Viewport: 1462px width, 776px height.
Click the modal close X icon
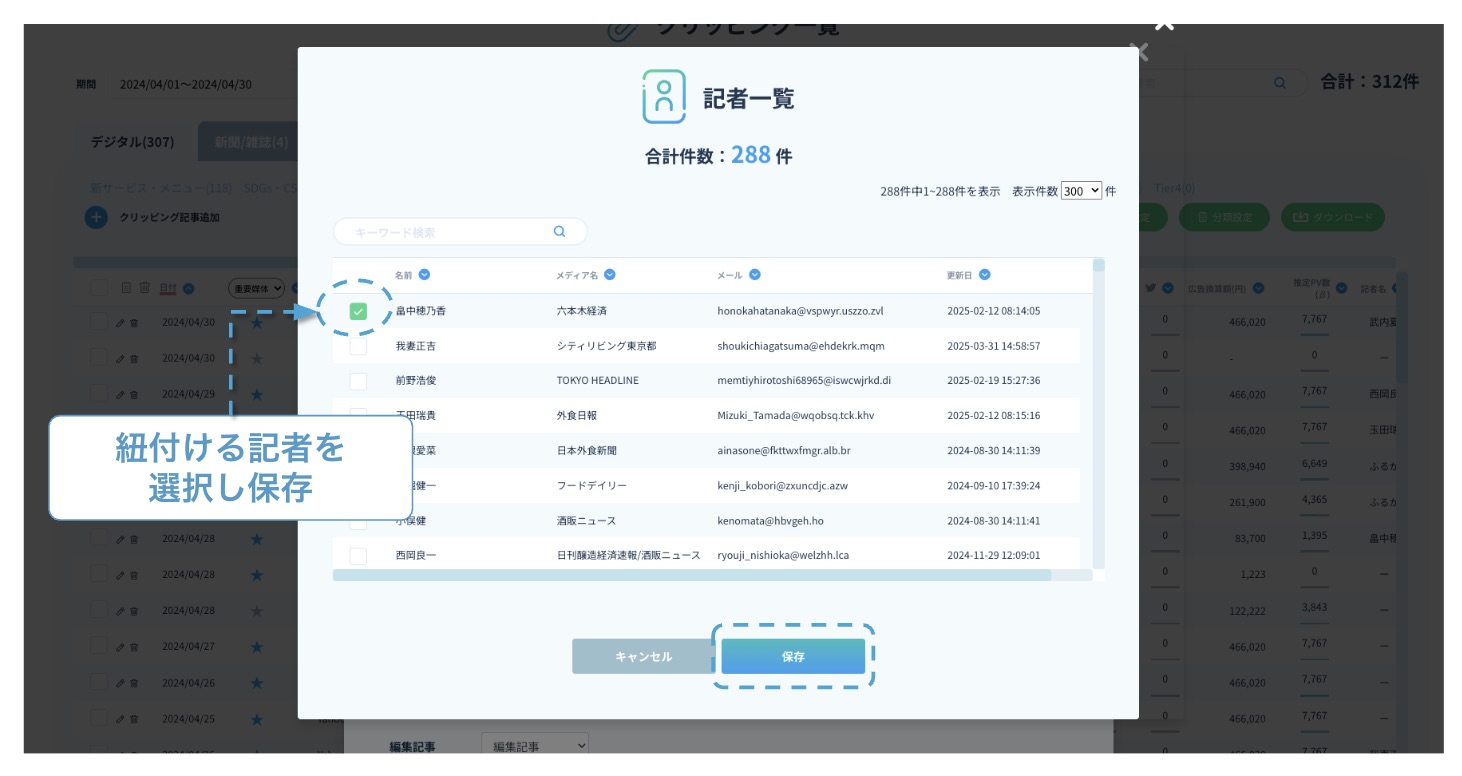(1138, 52)
